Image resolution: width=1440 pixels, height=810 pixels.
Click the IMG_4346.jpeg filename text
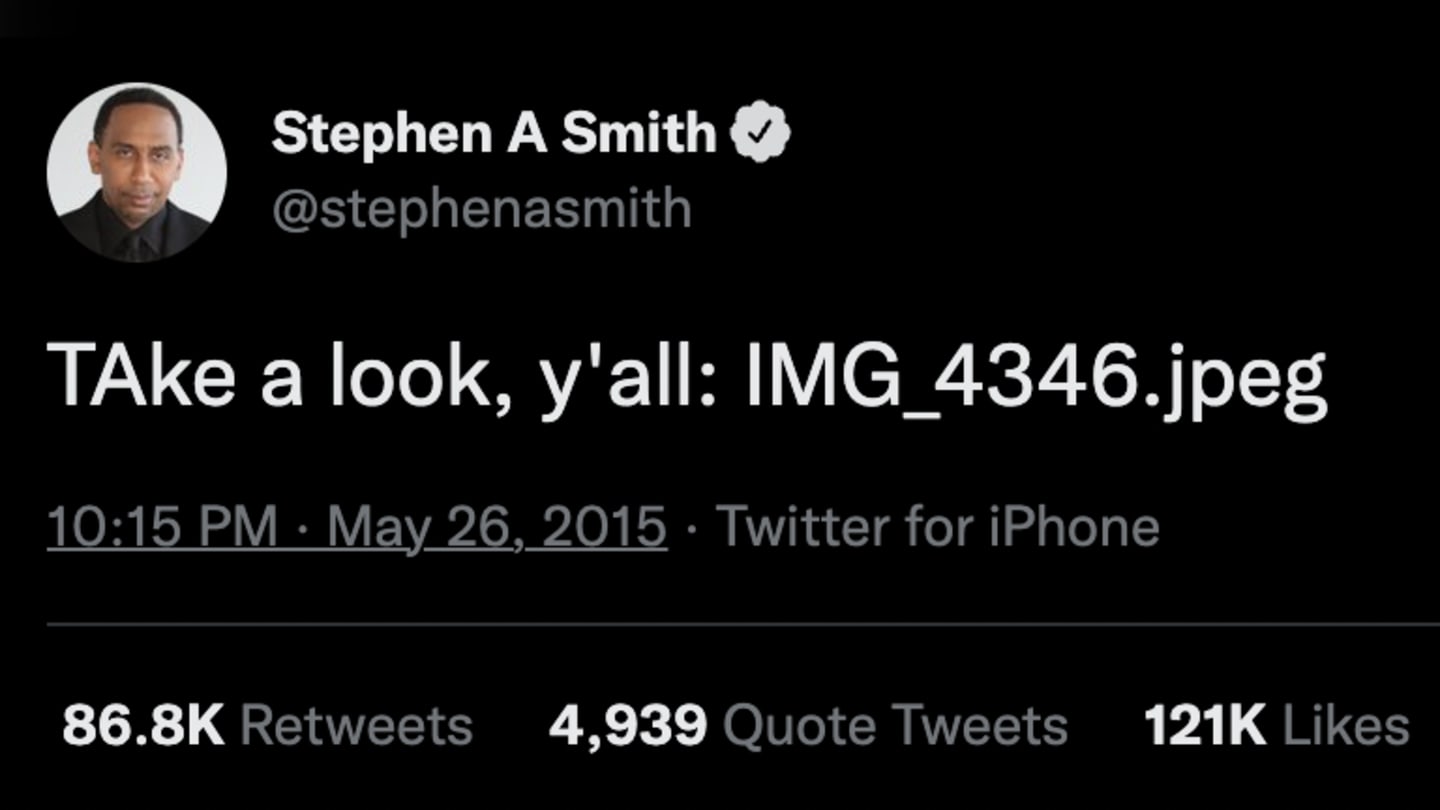[x=1036, y=380]
